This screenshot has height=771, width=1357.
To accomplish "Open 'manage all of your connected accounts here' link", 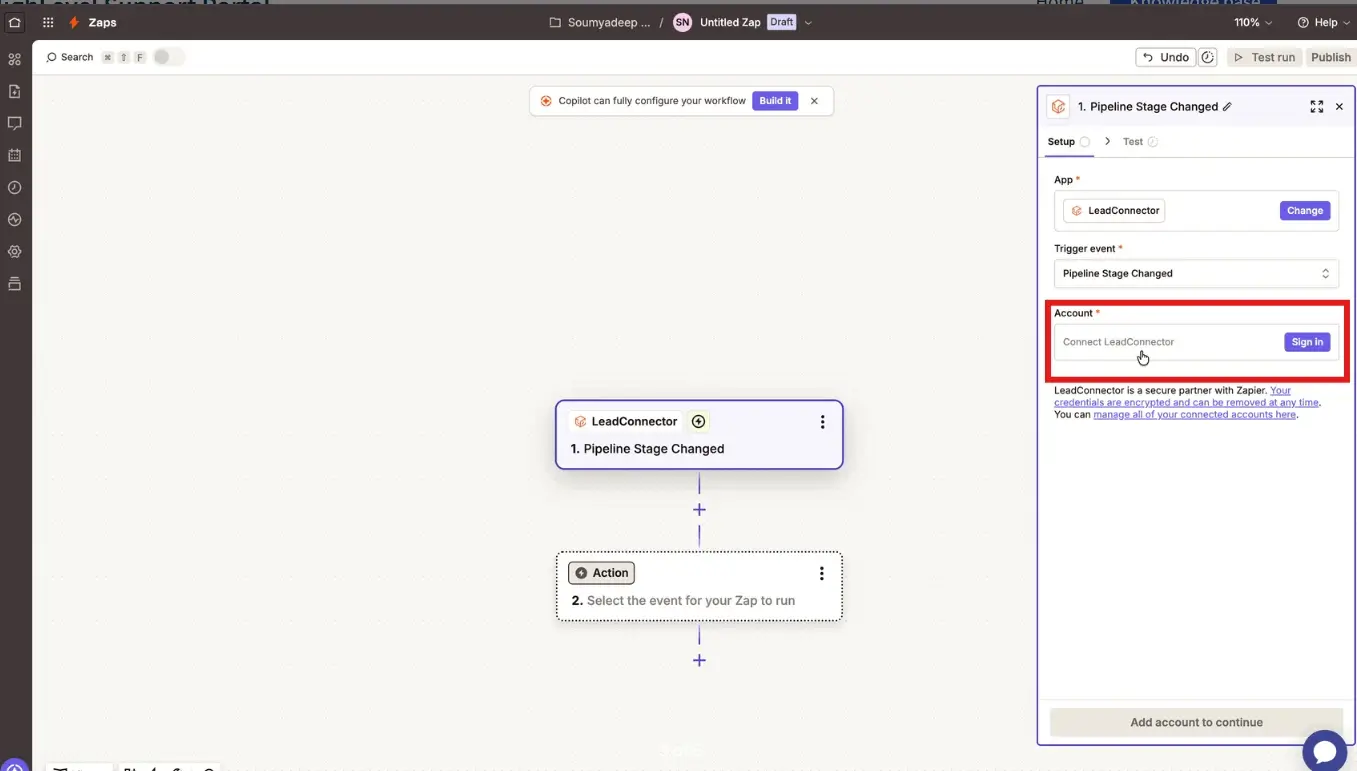I will pyautogui.click(x=1194, y=414).
